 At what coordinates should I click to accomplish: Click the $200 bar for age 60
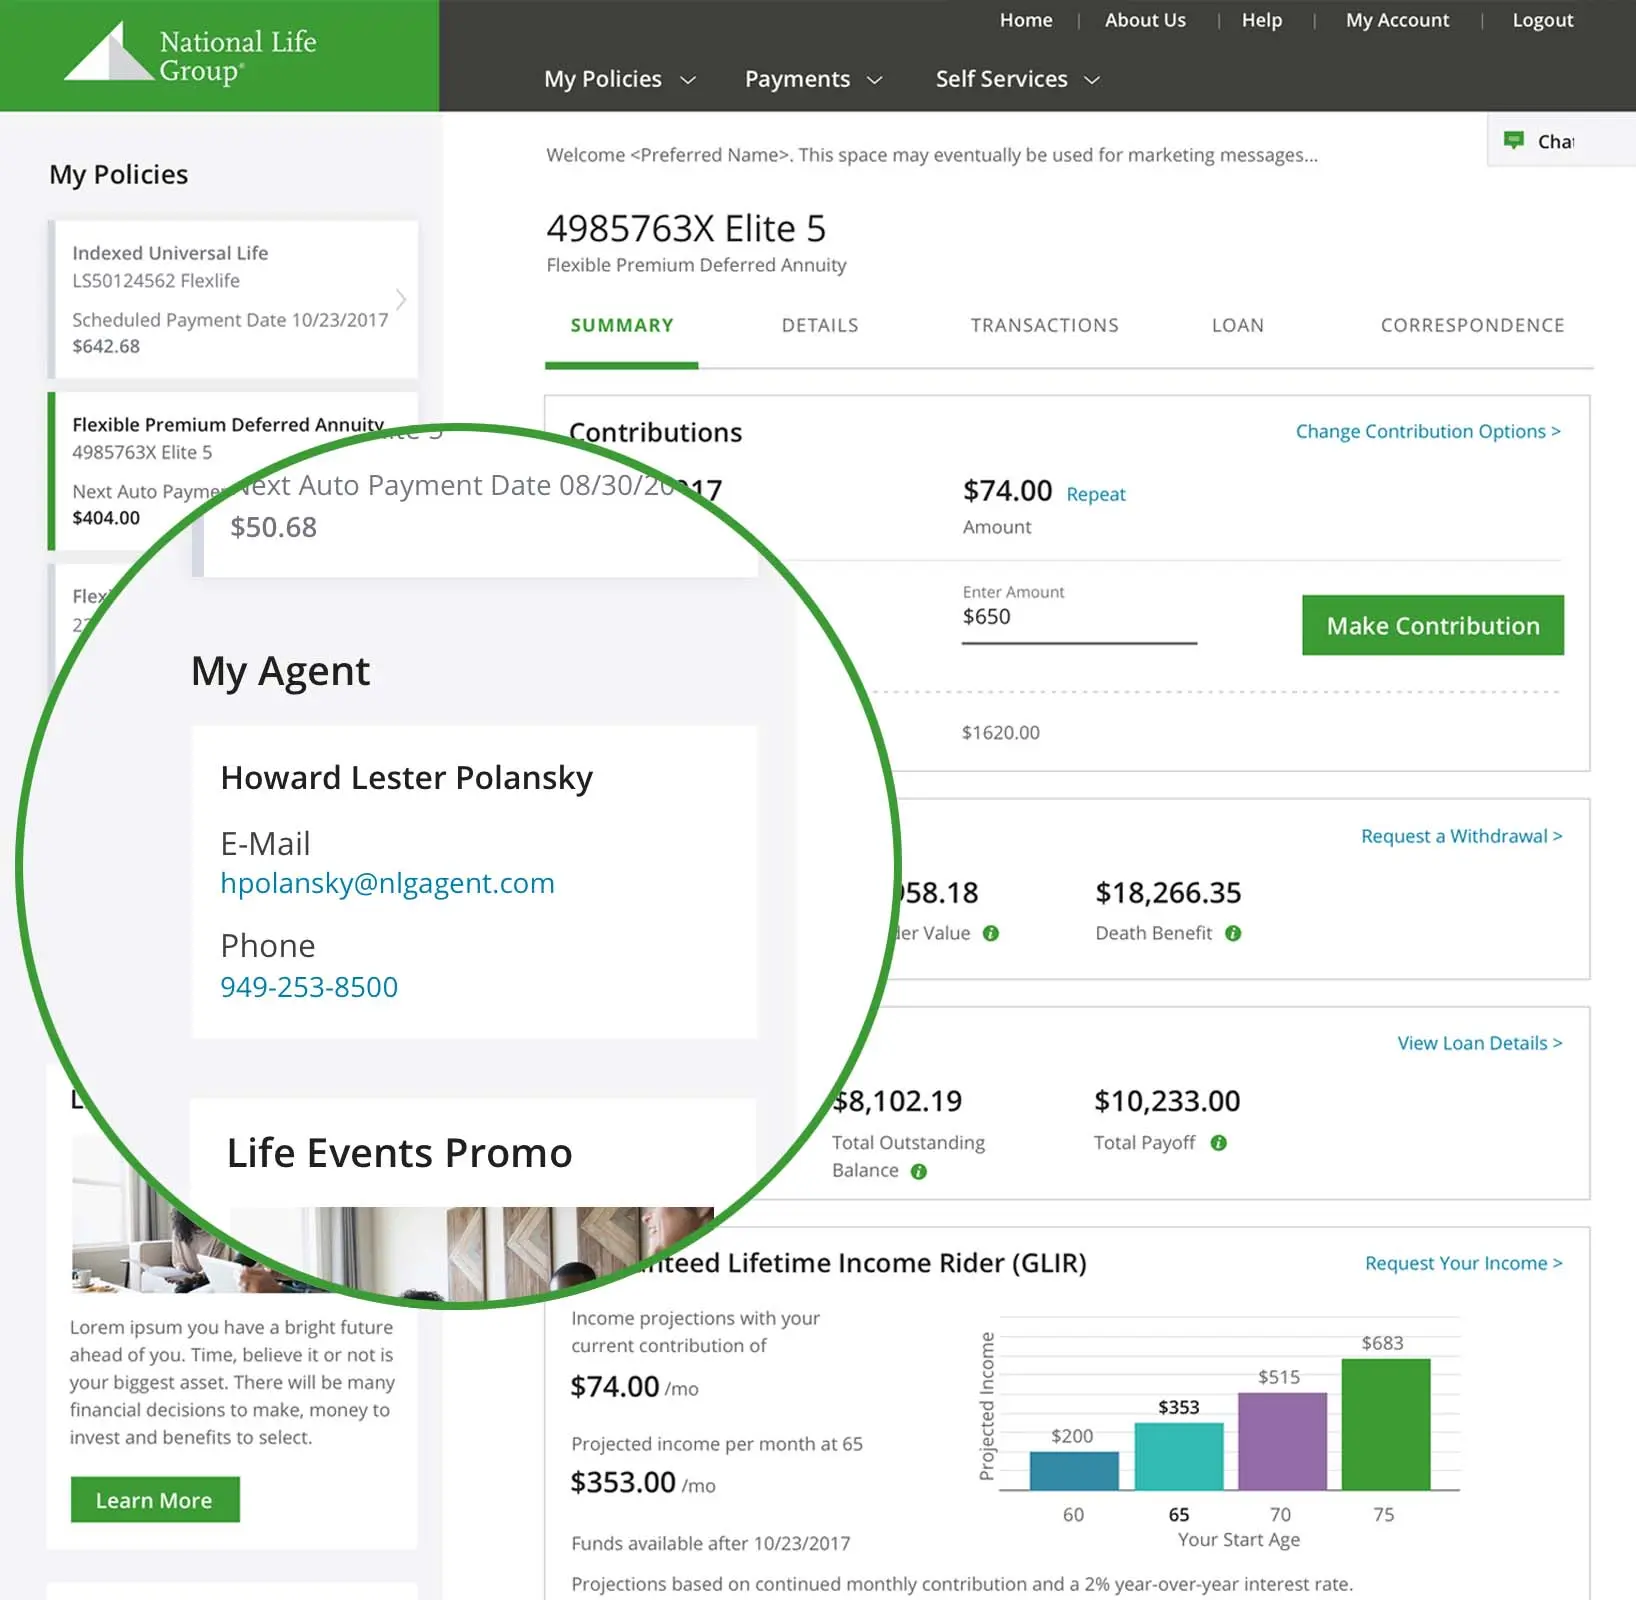1074,1470
